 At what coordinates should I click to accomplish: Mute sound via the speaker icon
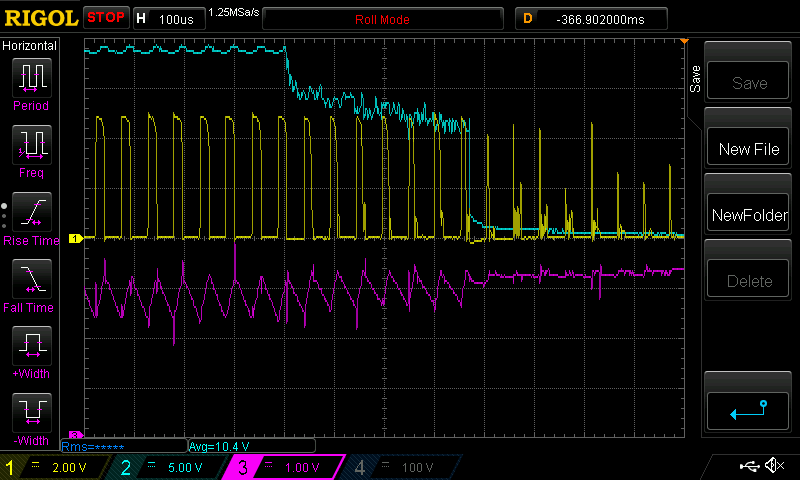coord(774,466)
